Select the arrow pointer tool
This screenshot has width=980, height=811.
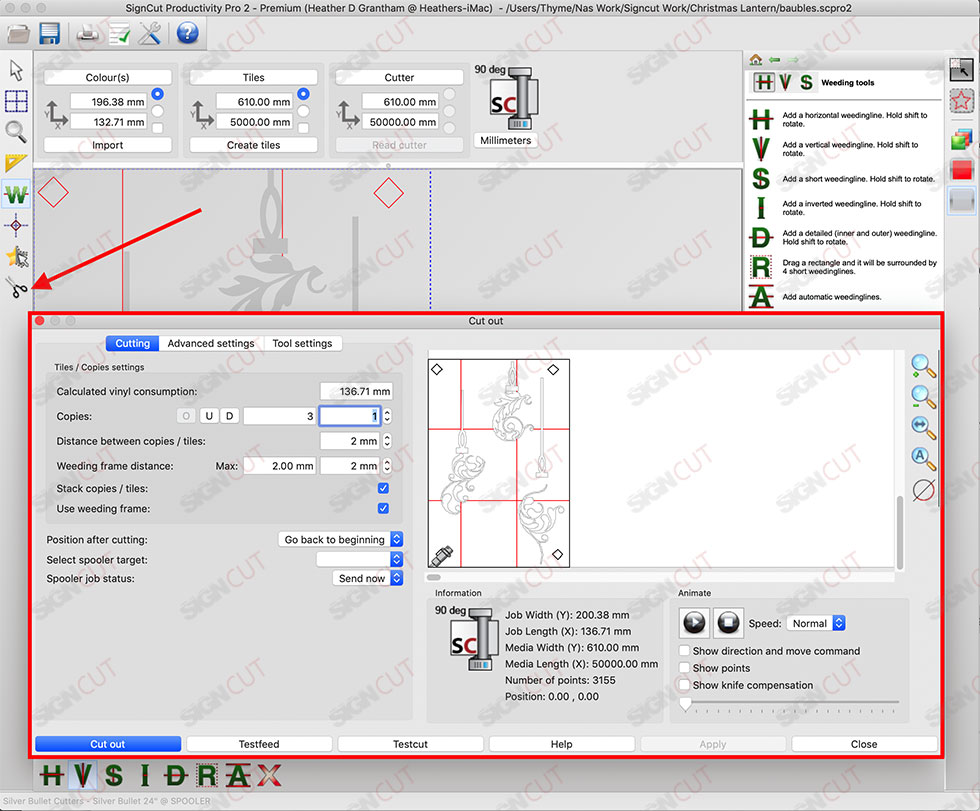16,71
